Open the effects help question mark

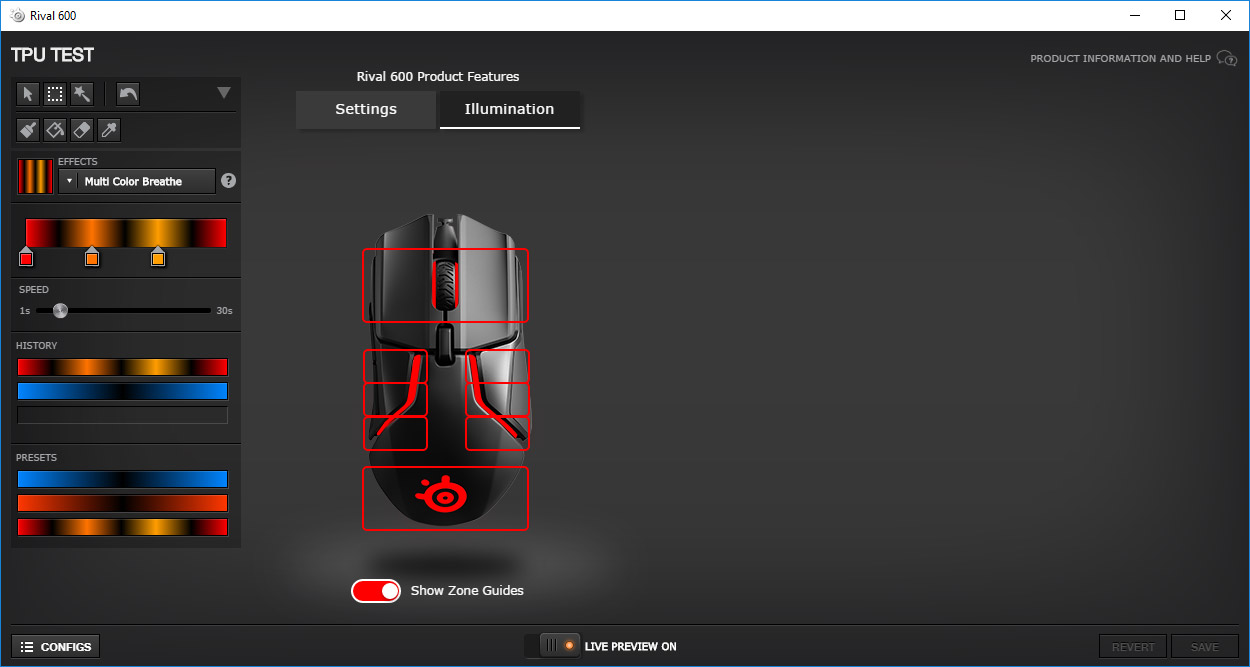(229, 181)
